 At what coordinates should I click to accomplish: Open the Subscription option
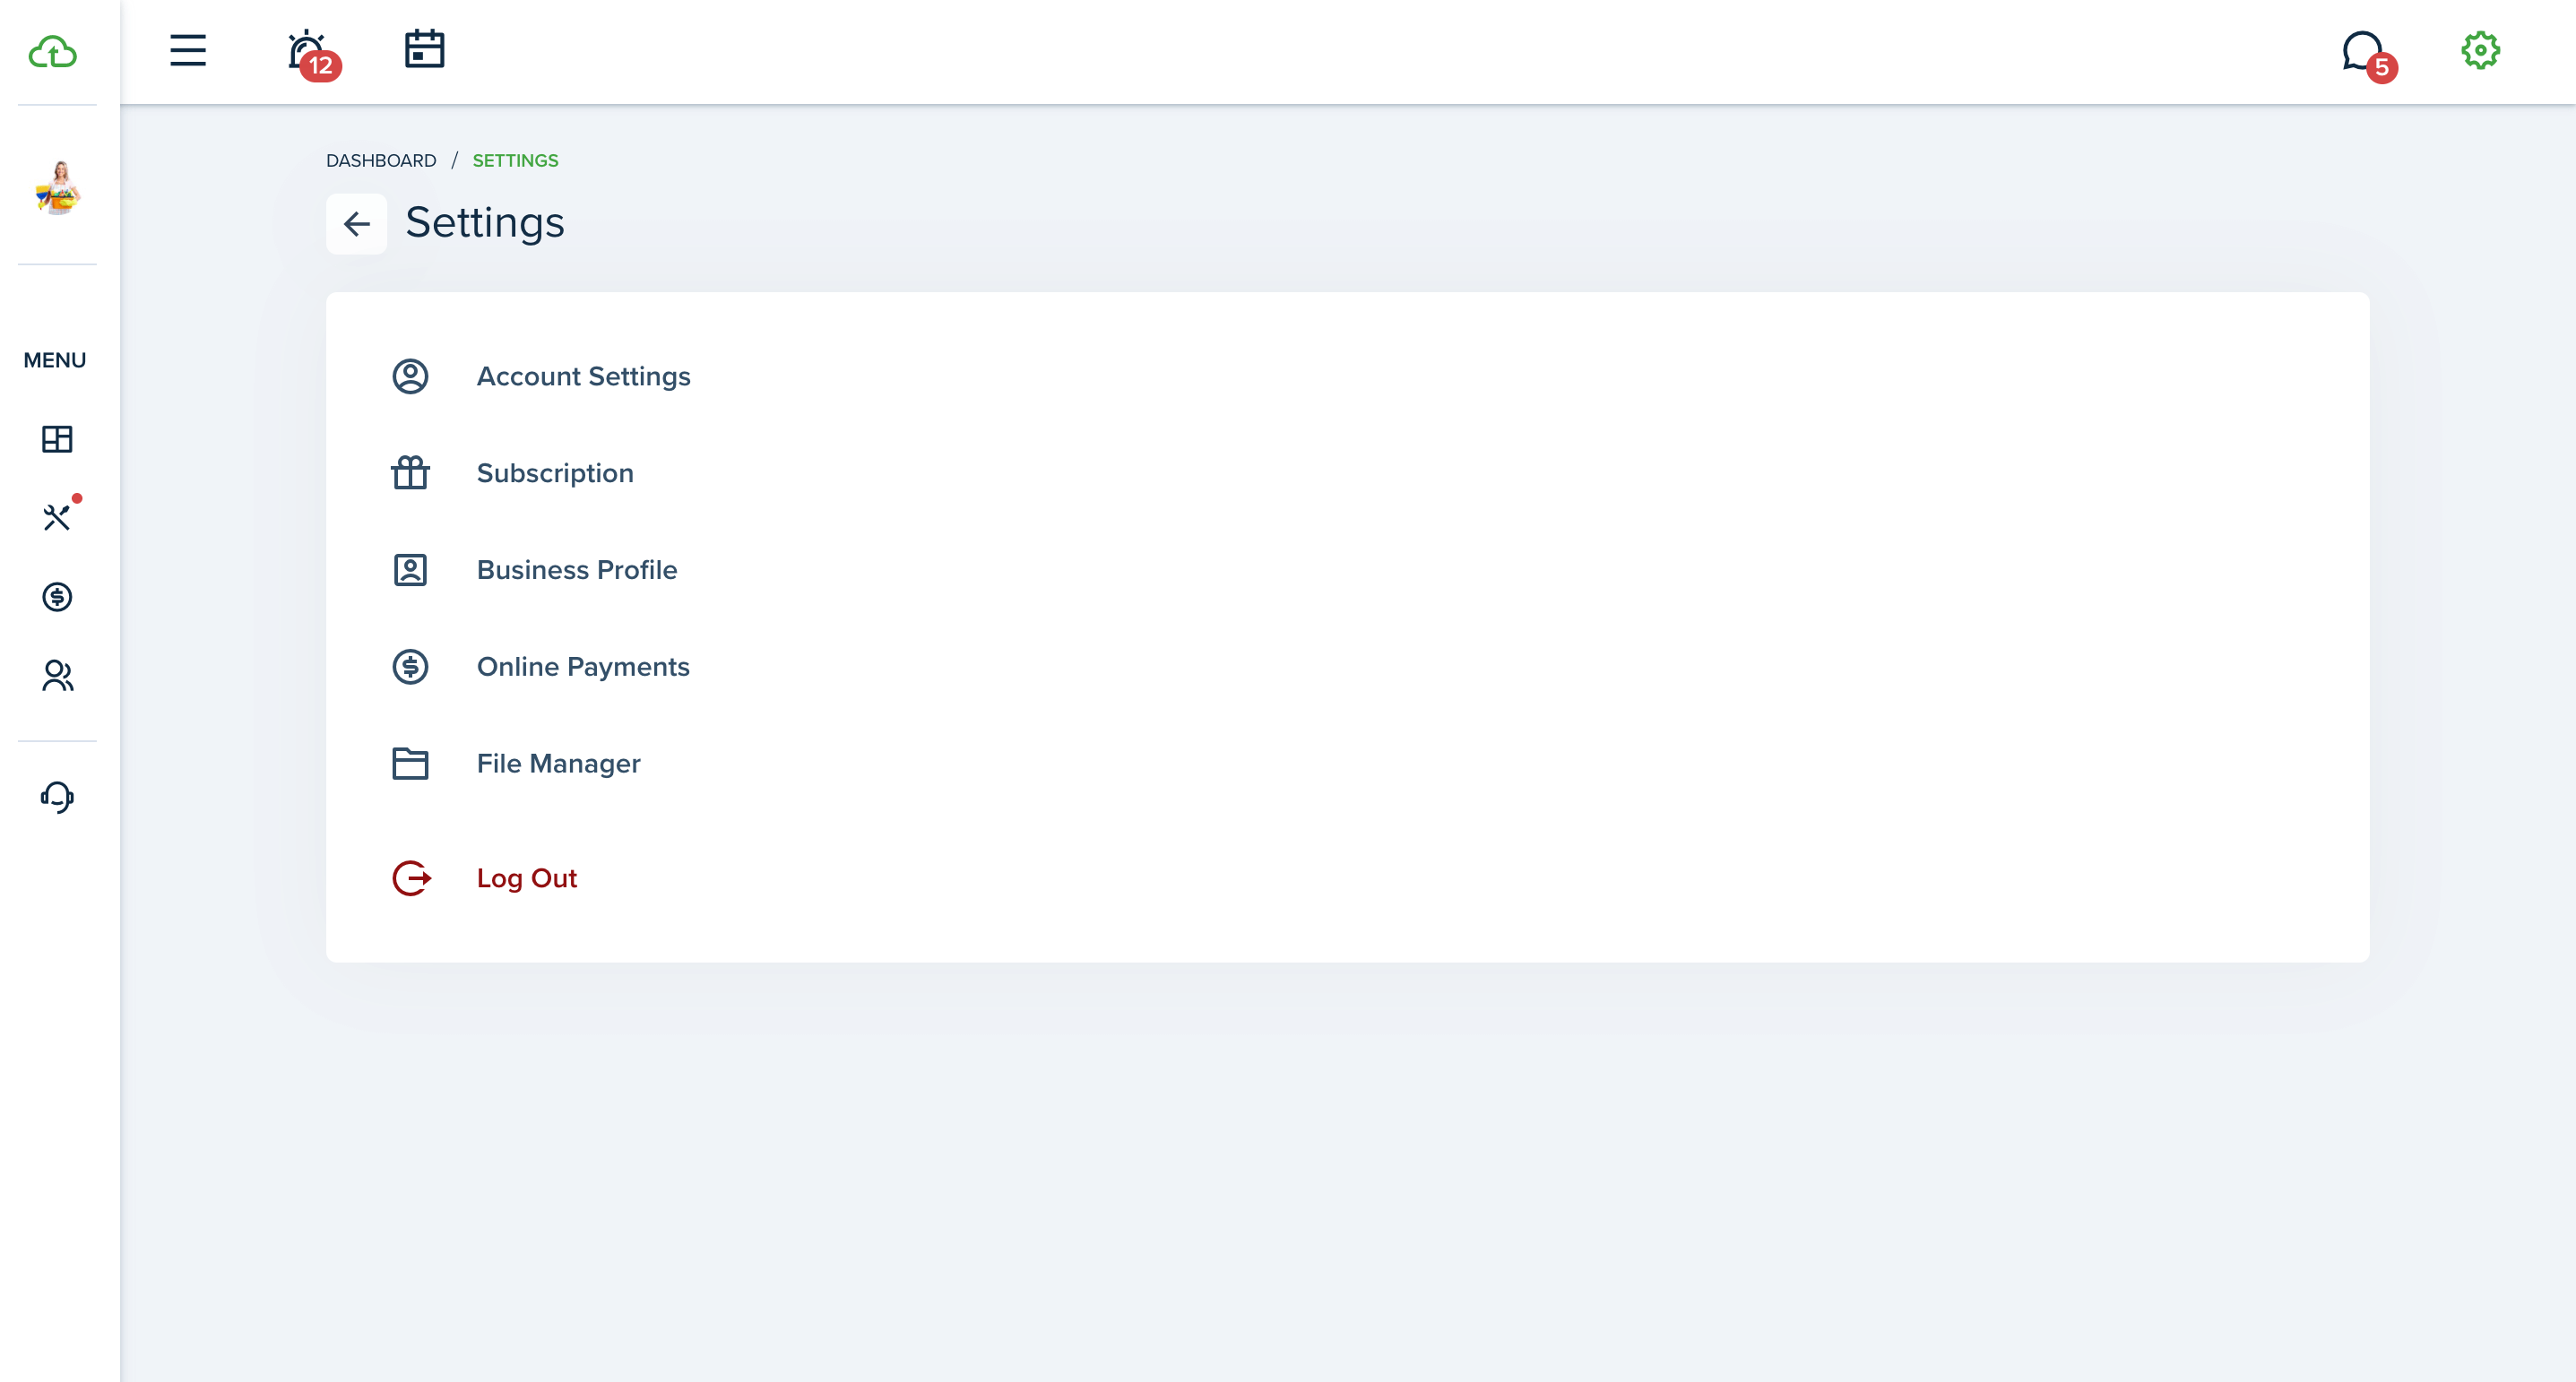click(x=555, y=473)
